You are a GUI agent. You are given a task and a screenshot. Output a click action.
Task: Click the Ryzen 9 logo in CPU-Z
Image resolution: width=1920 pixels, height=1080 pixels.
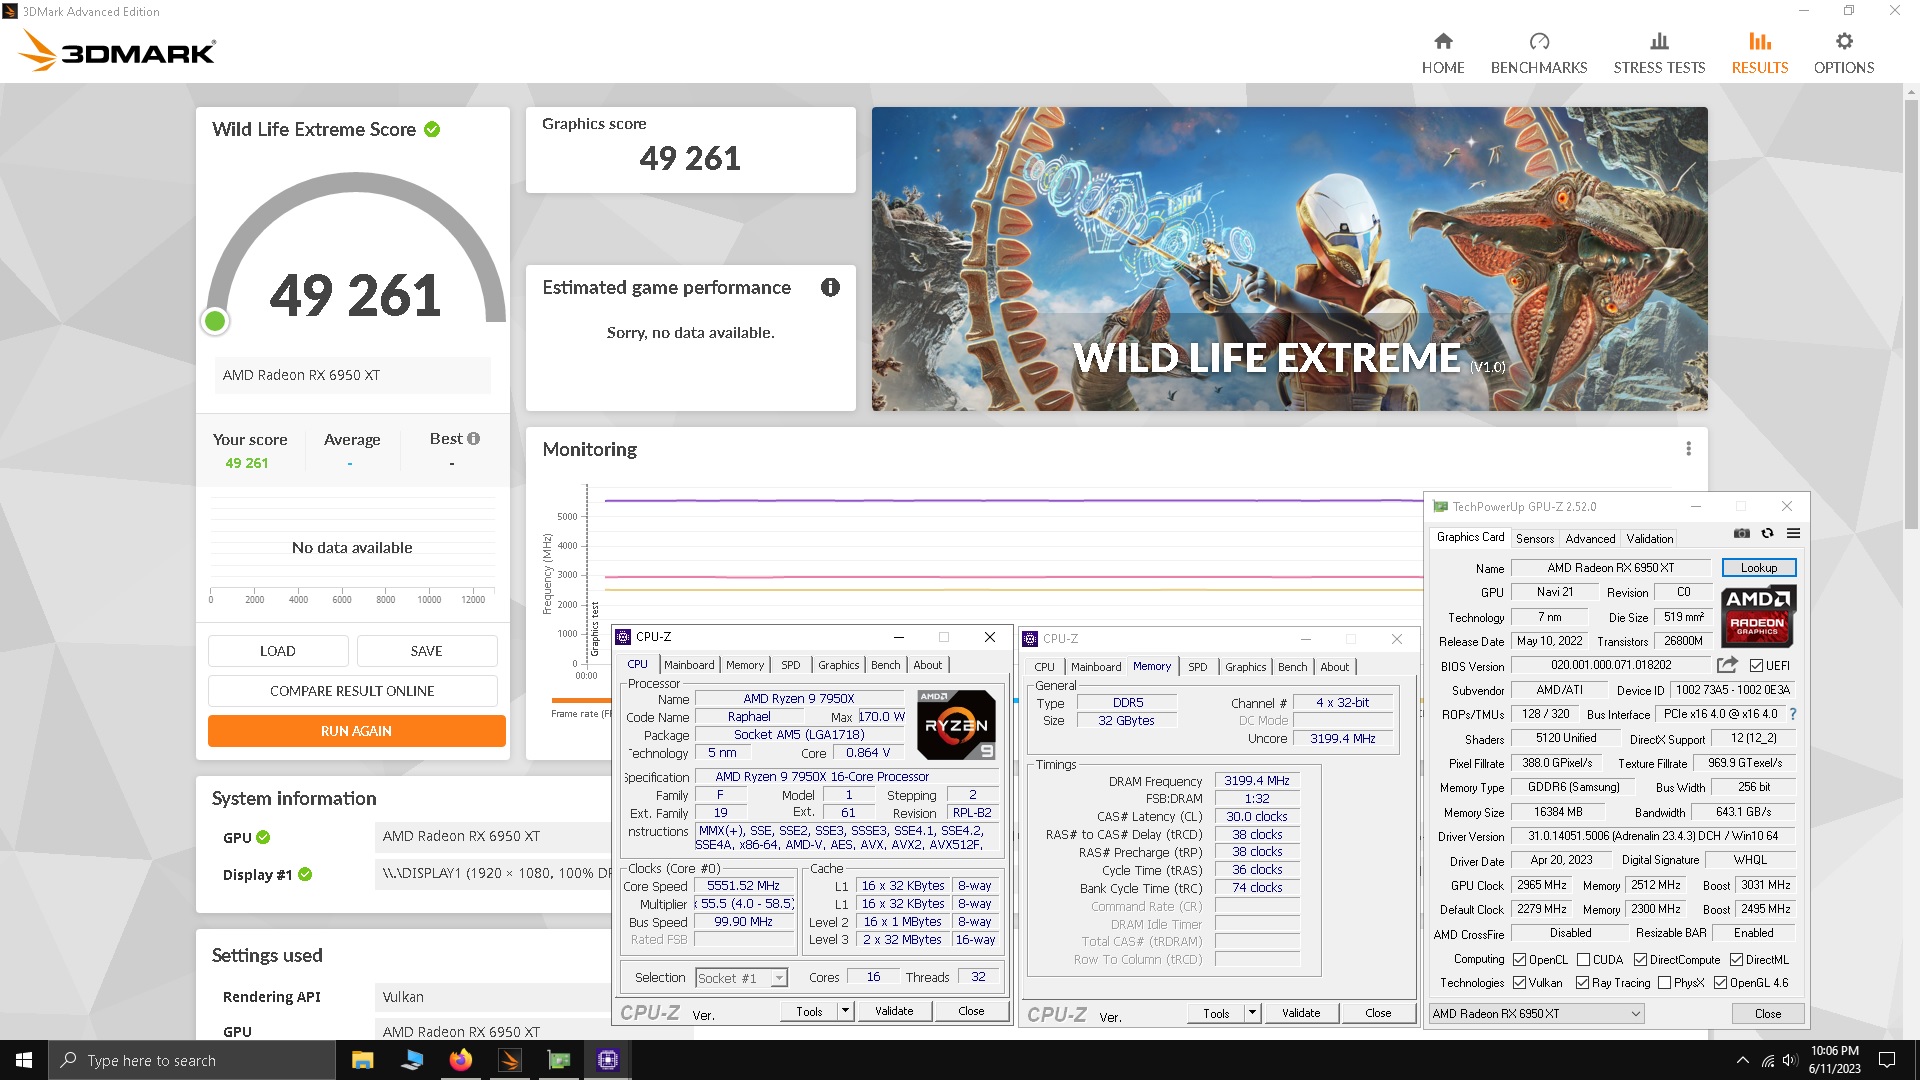(956, 725)
